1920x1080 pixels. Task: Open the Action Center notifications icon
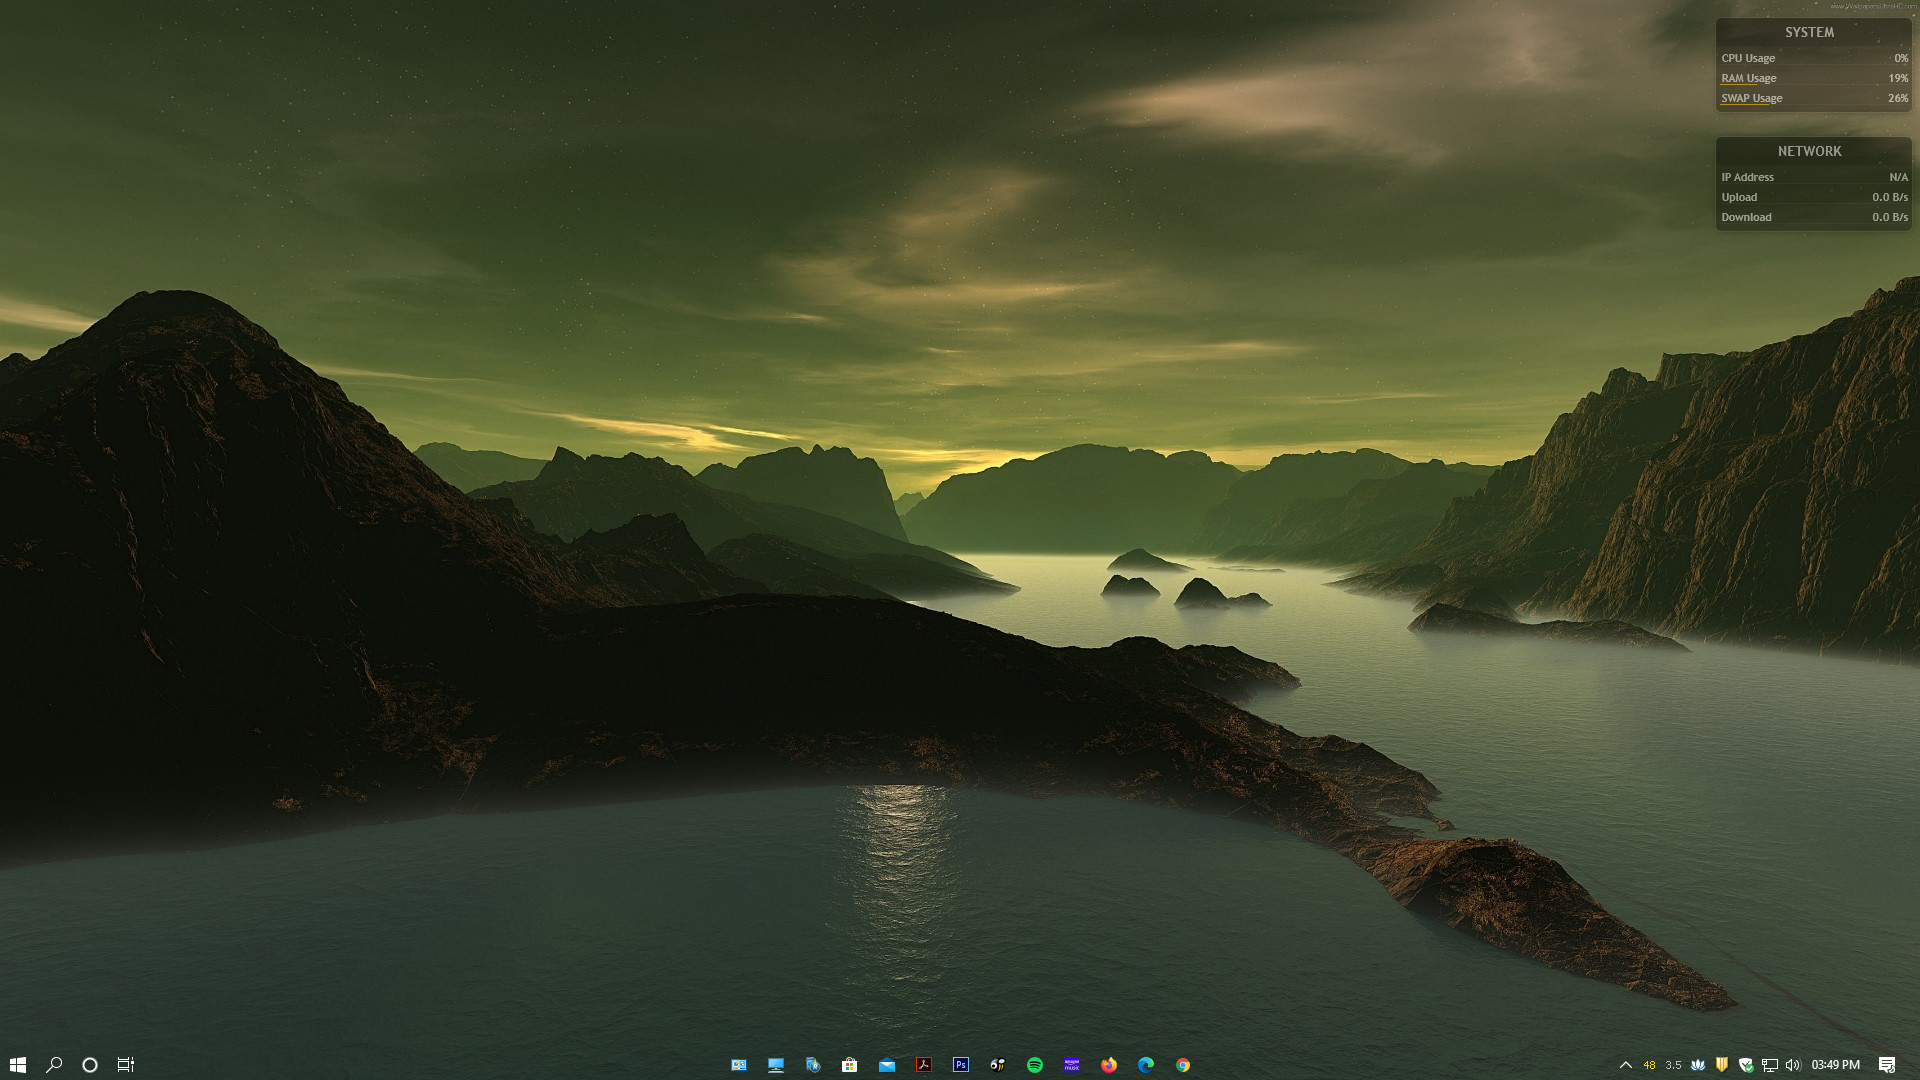coord(1887,1065)
